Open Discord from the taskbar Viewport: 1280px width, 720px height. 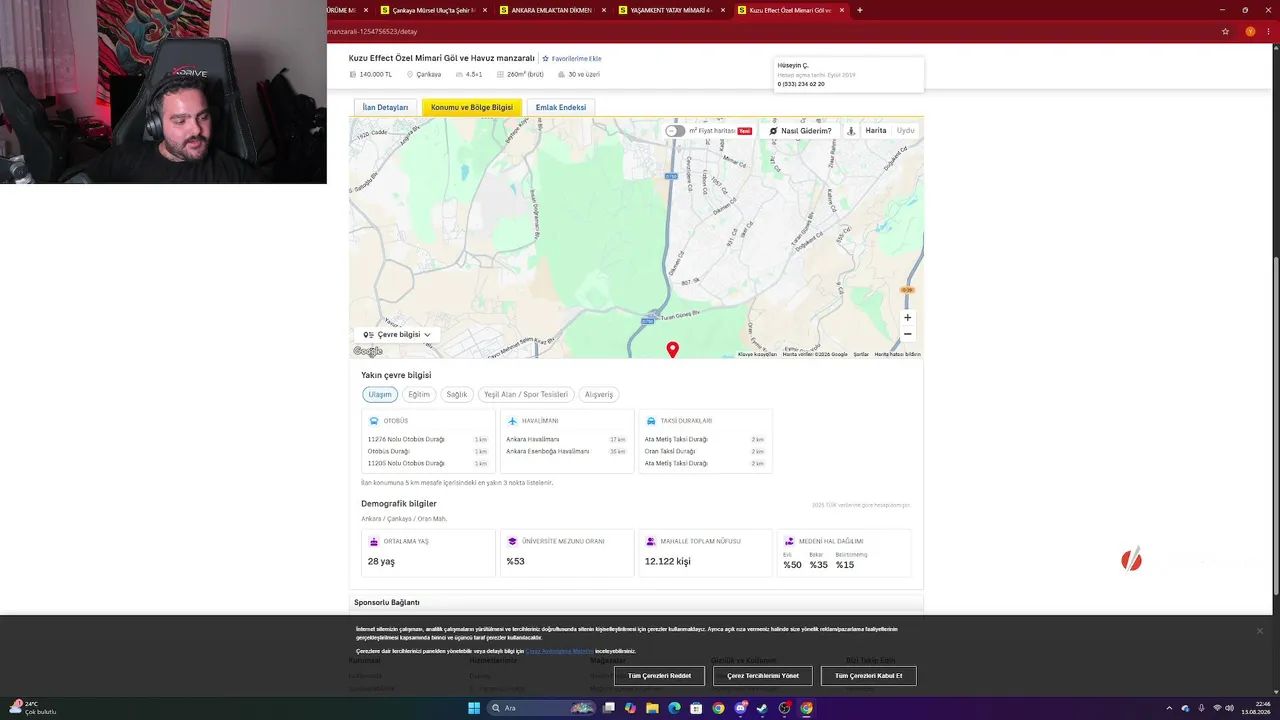tap(741, 708)
